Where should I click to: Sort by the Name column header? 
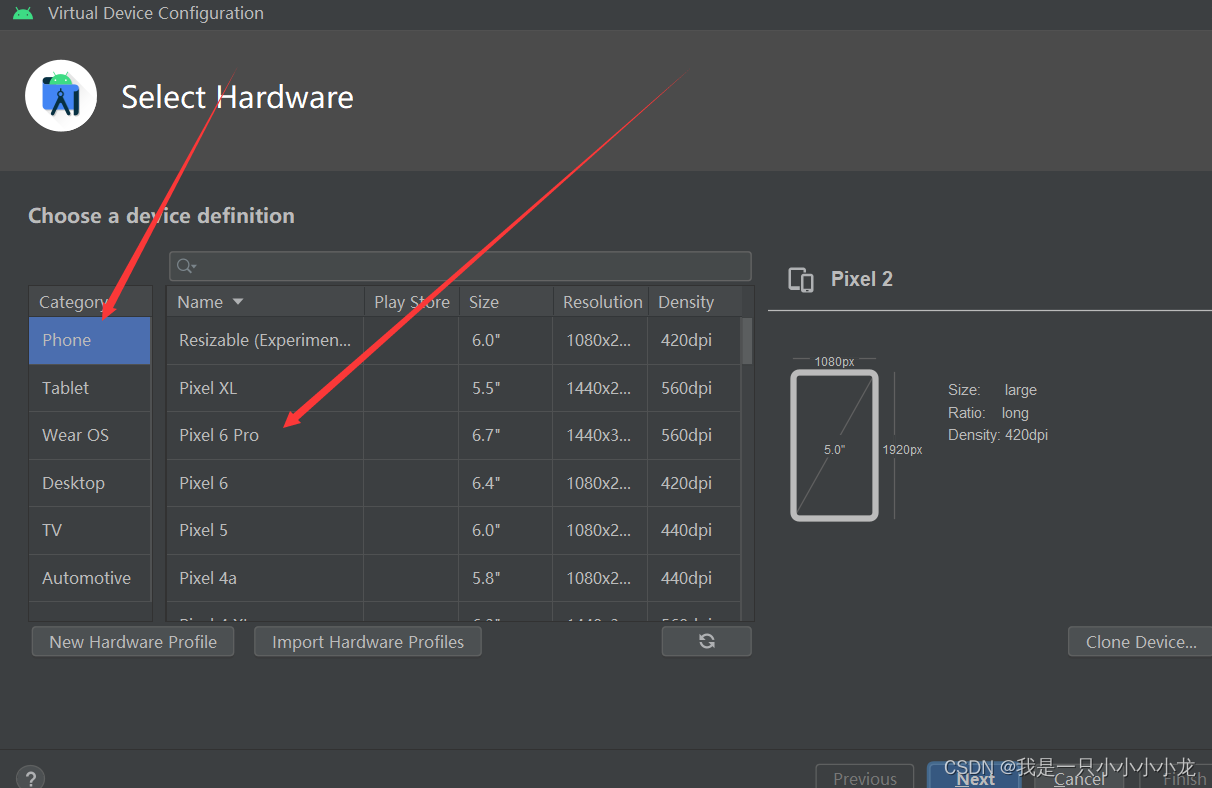pyautogui.click(x=266, y=302)
